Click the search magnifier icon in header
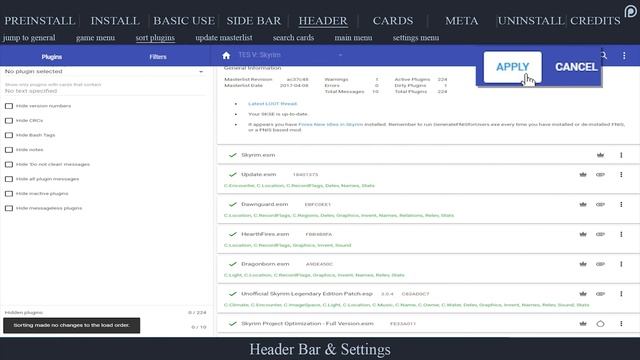The image size is (640, 360). [604, 55]
